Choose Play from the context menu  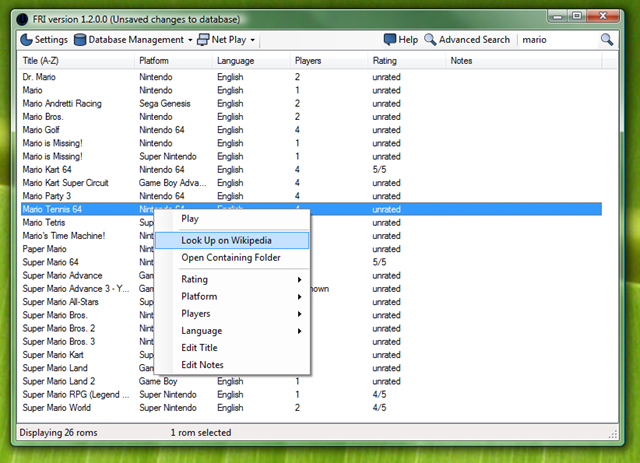tap(232, 219)
